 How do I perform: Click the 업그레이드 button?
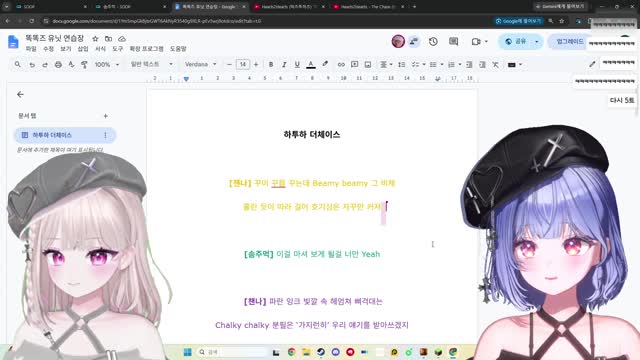[x=570, y=41]
